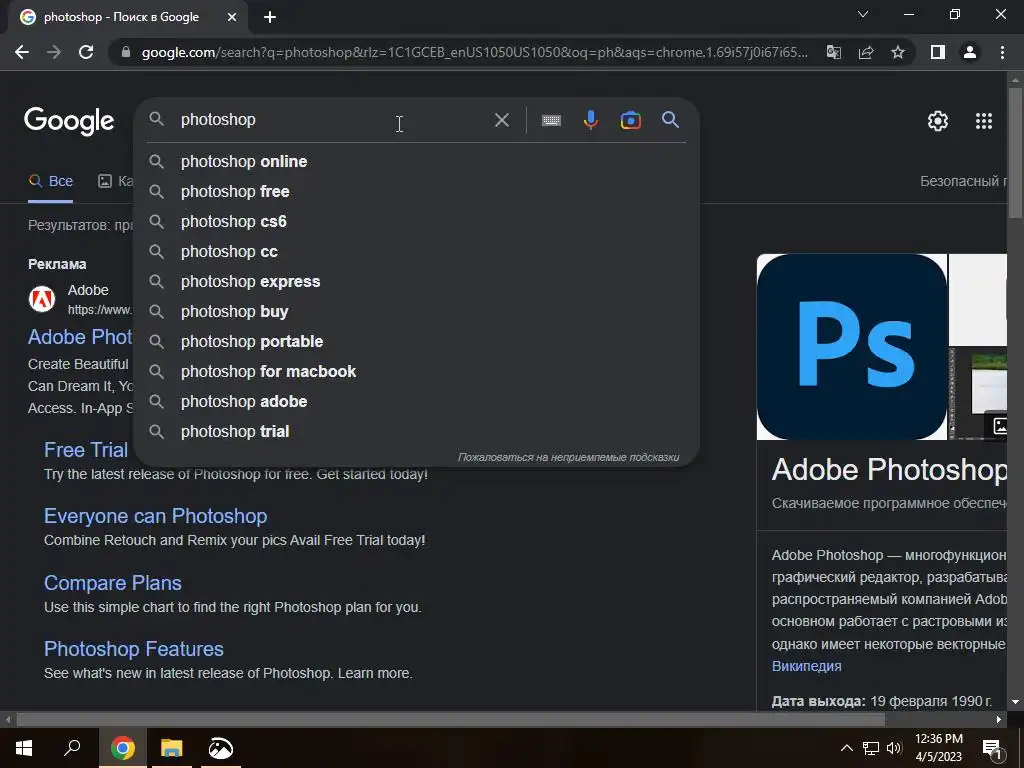Open Windows taskbar search
The image size is (1024, 768).
click(x=72, y=748)
